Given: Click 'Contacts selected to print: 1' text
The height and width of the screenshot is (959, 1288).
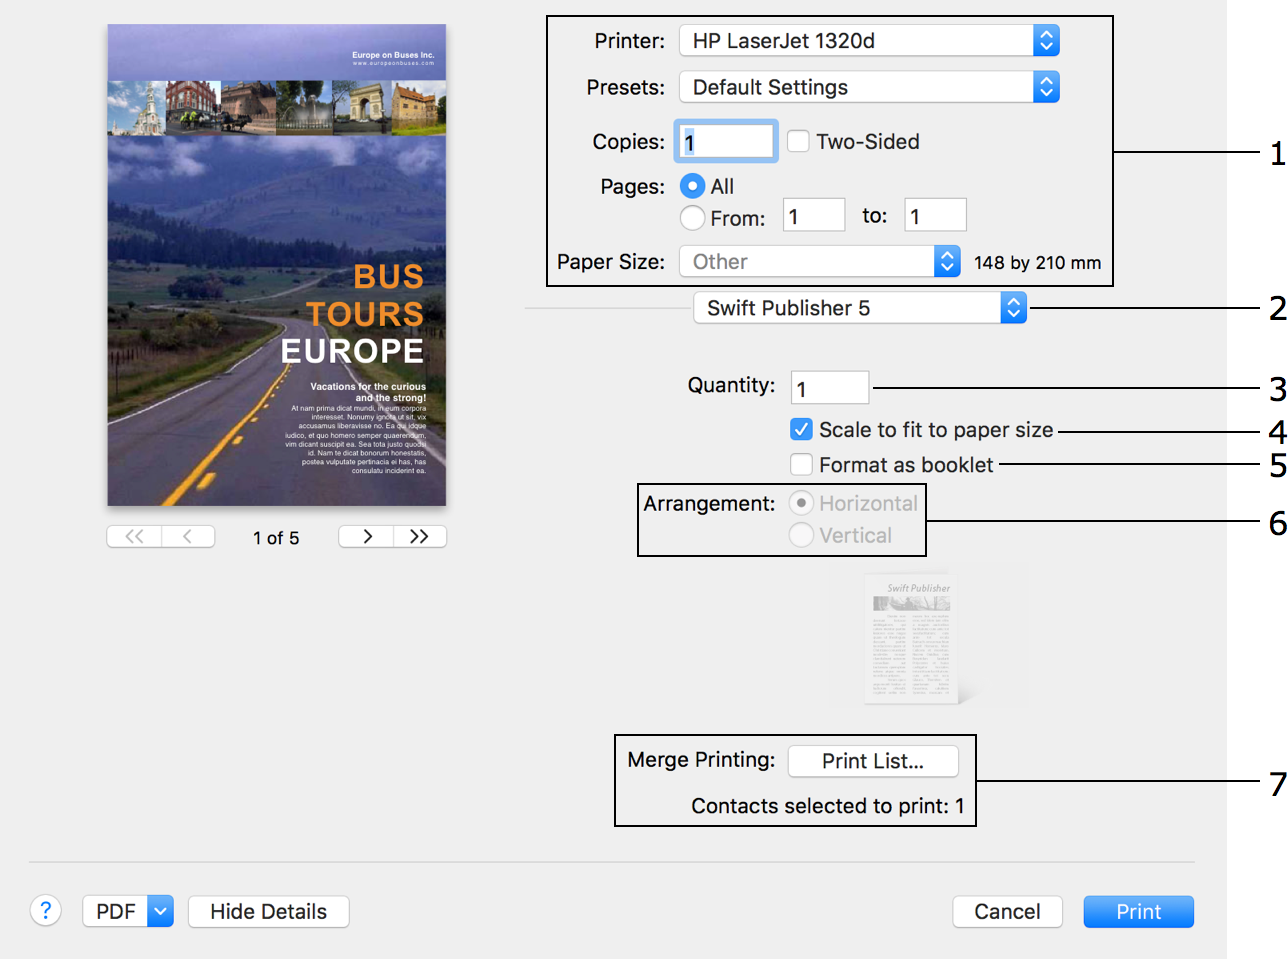Looking at the screenshot, I should 828,806.
